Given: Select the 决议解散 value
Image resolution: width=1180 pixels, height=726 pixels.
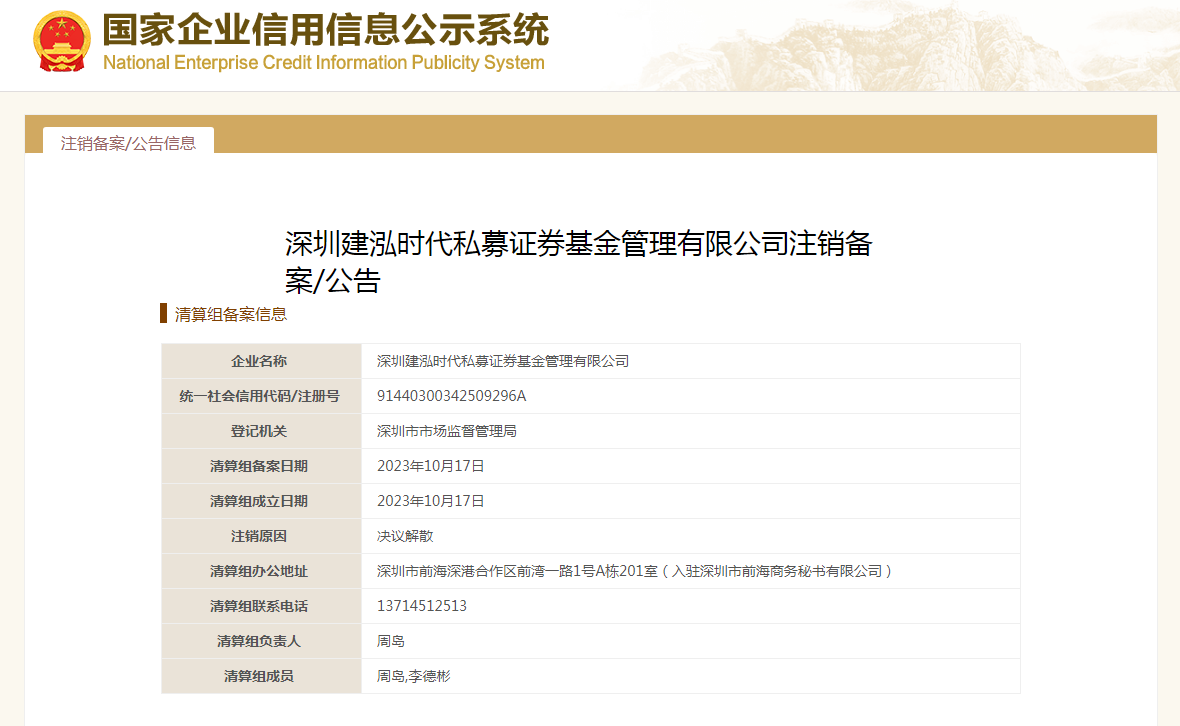Looking at the screenshot, I should tap(406, 536).
